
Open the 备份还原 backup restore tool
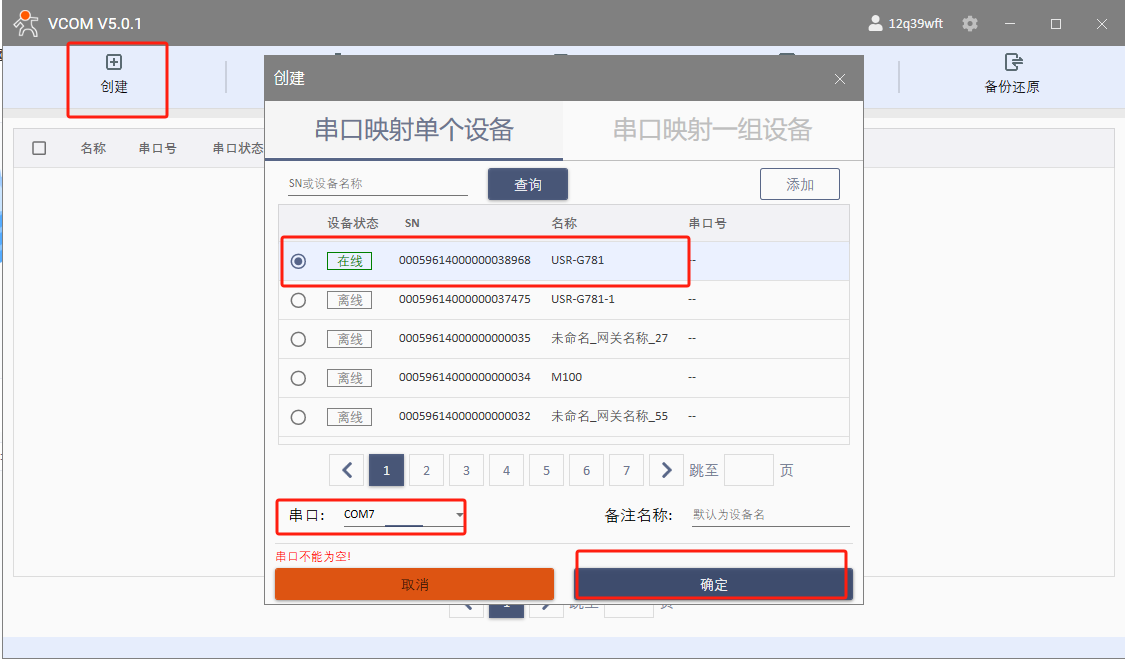1012,73
